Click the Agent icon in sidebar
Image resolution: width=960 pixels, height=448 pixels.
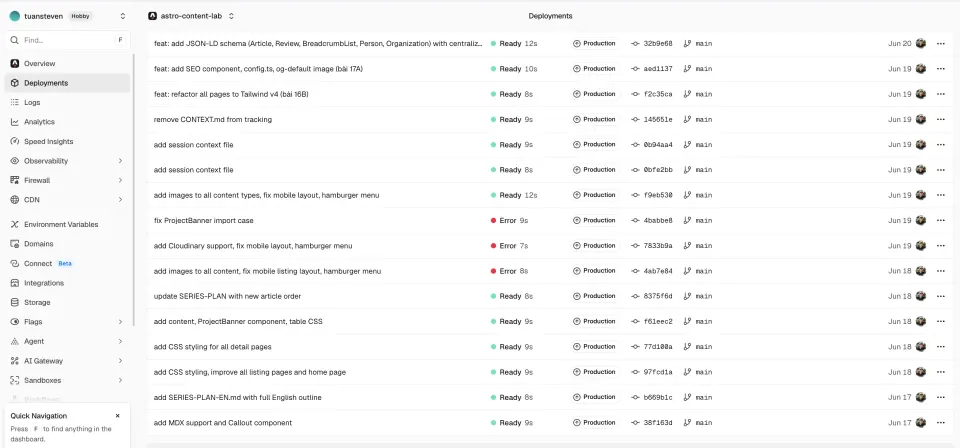click(x=15, y=342)
